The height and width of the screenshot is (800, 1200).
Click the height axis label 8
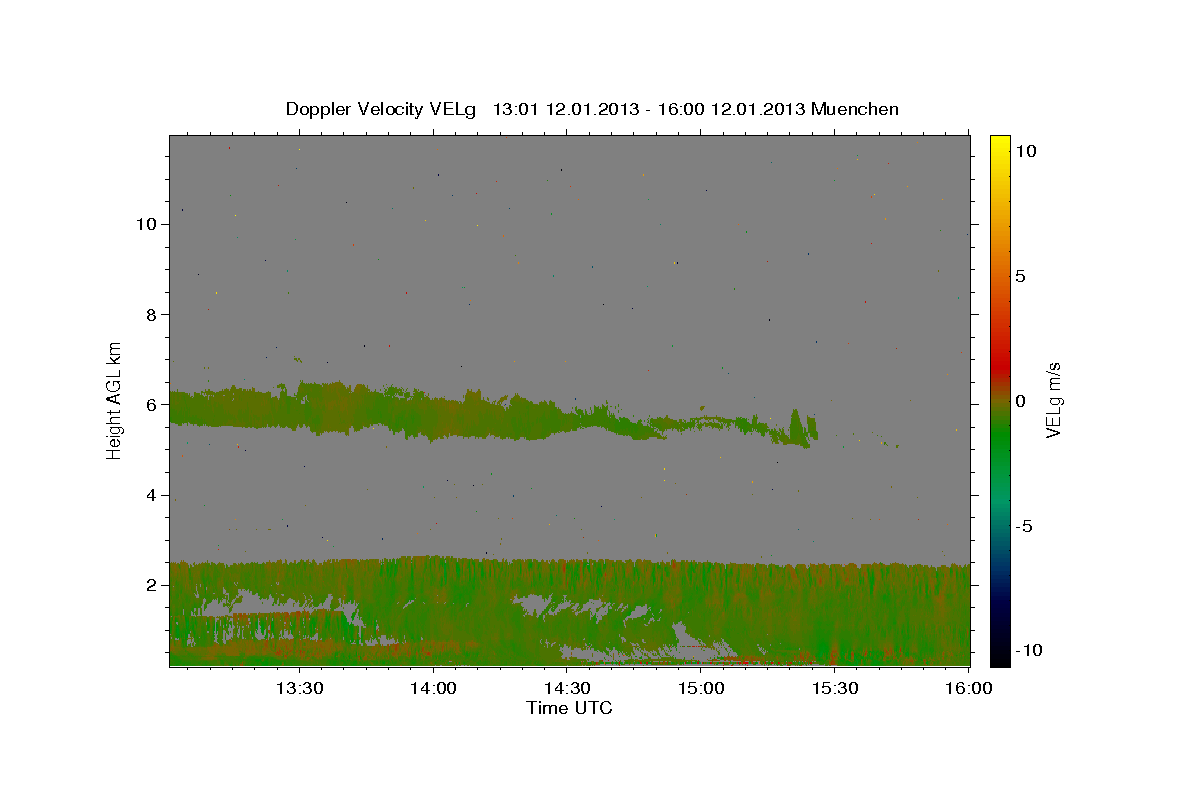pos(152,314)
